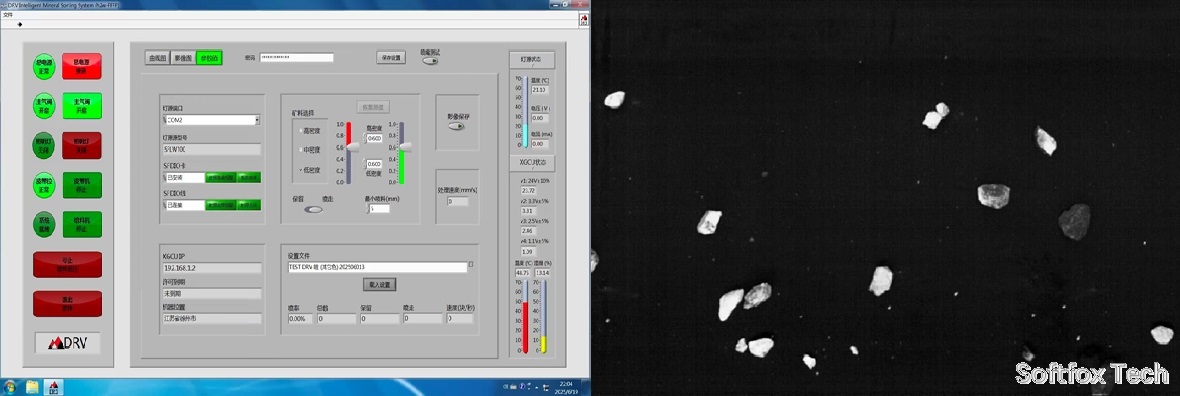Click the XGCJ状态 header button
1180x396 pixels.
[531, 162]
